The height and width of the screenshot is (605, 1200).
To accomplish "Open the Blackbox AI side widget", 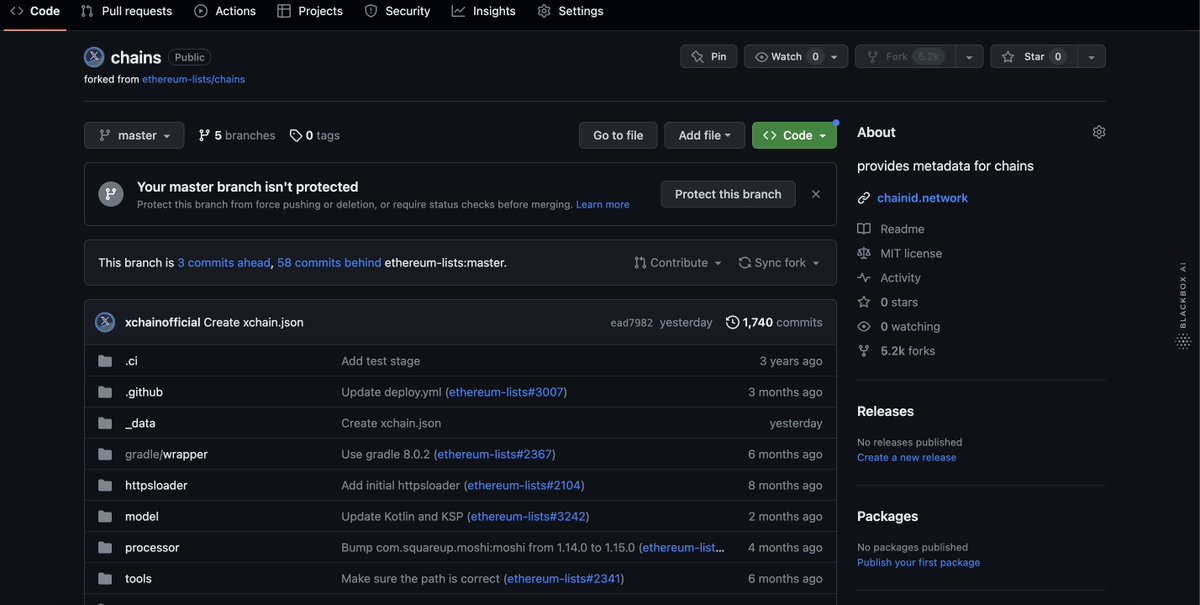I will pos(1183,307).
